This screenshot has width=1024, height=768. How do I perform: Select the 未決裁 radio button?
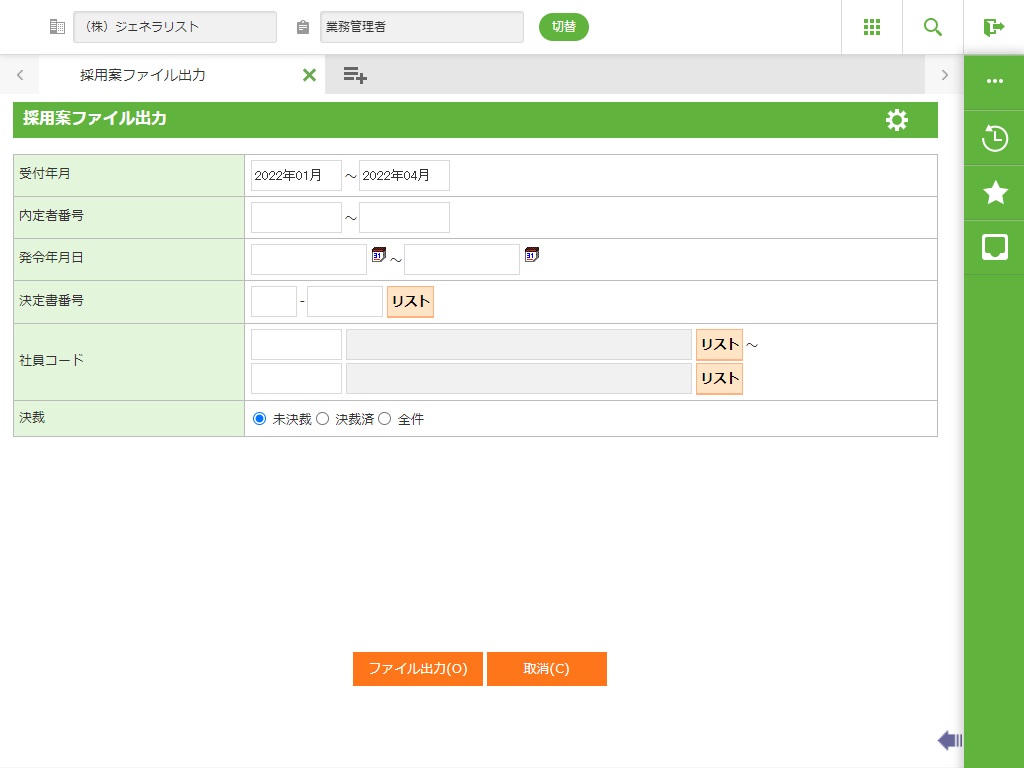(x=260, y=419)
